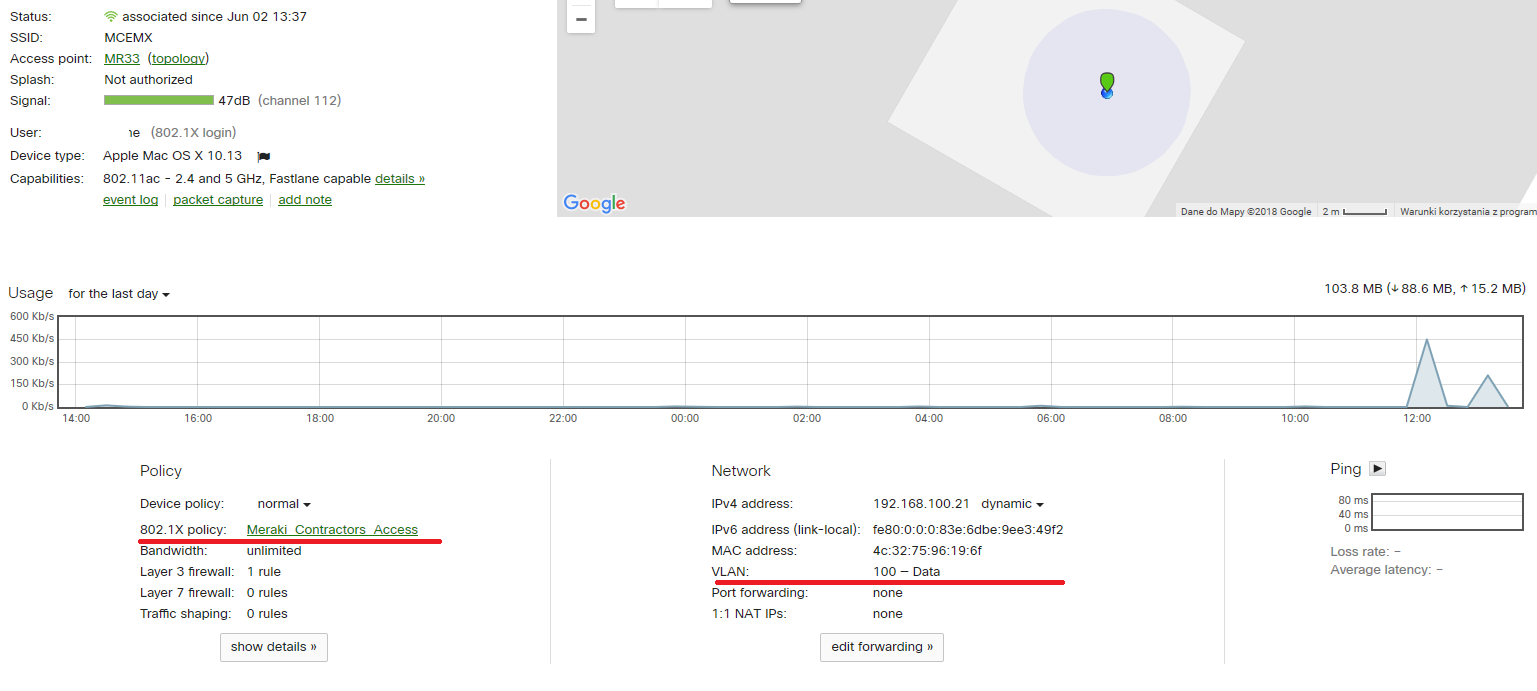The image size is (1537, 691).
Task: Click the Layer 7 firewall '0 rules' value
Action: click(x=267, y=593)
